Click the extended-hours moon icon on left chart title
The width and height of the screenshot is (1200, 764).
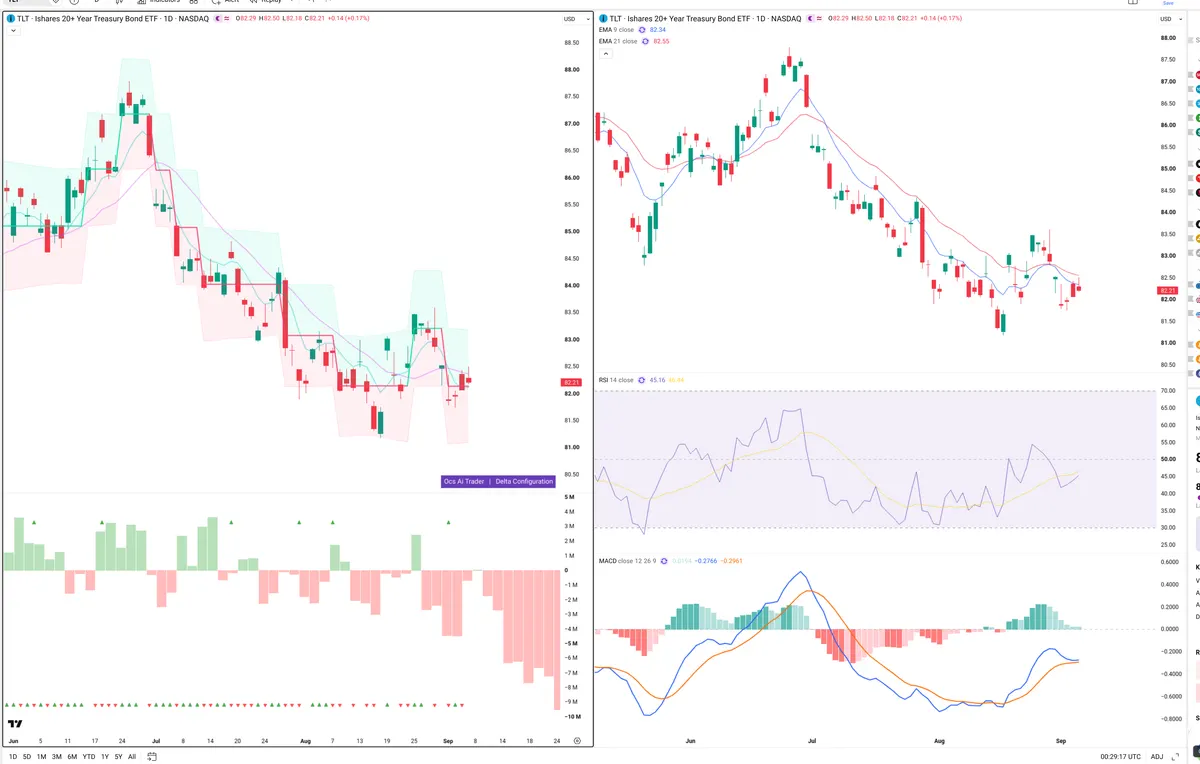[x=216, y=19]
